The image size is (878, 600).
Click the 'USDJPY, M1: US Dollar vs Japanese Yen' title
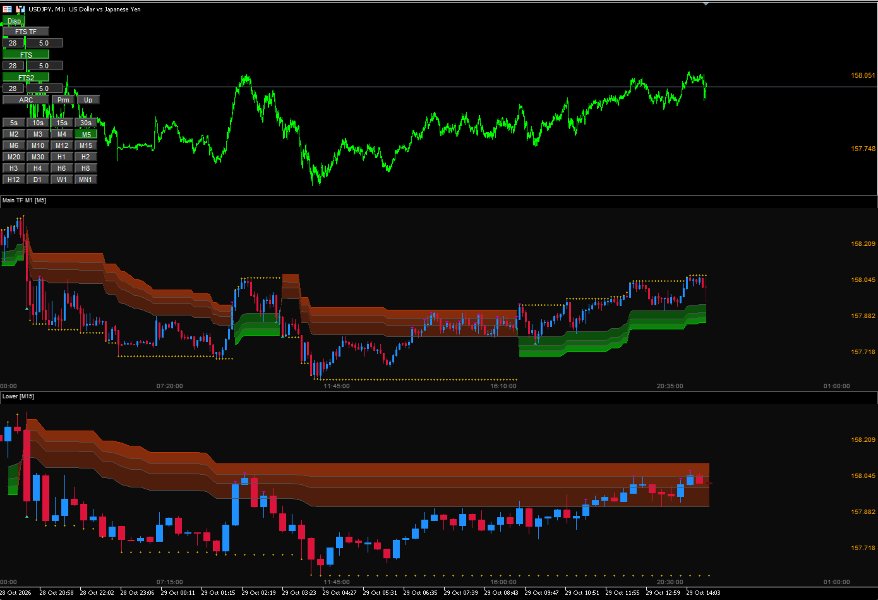pos(84,10)
